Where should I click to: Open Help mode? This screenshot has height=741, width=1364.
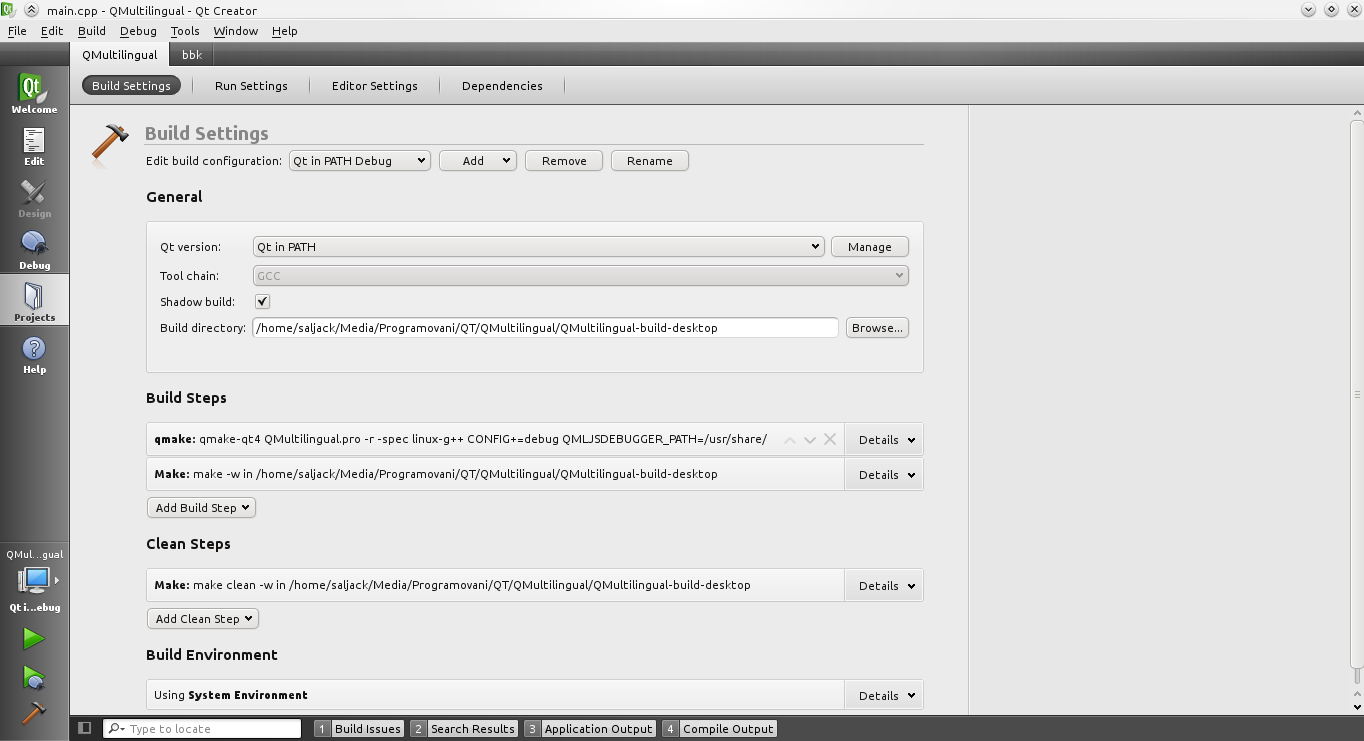pyautogui.click(x=34, y=353)
